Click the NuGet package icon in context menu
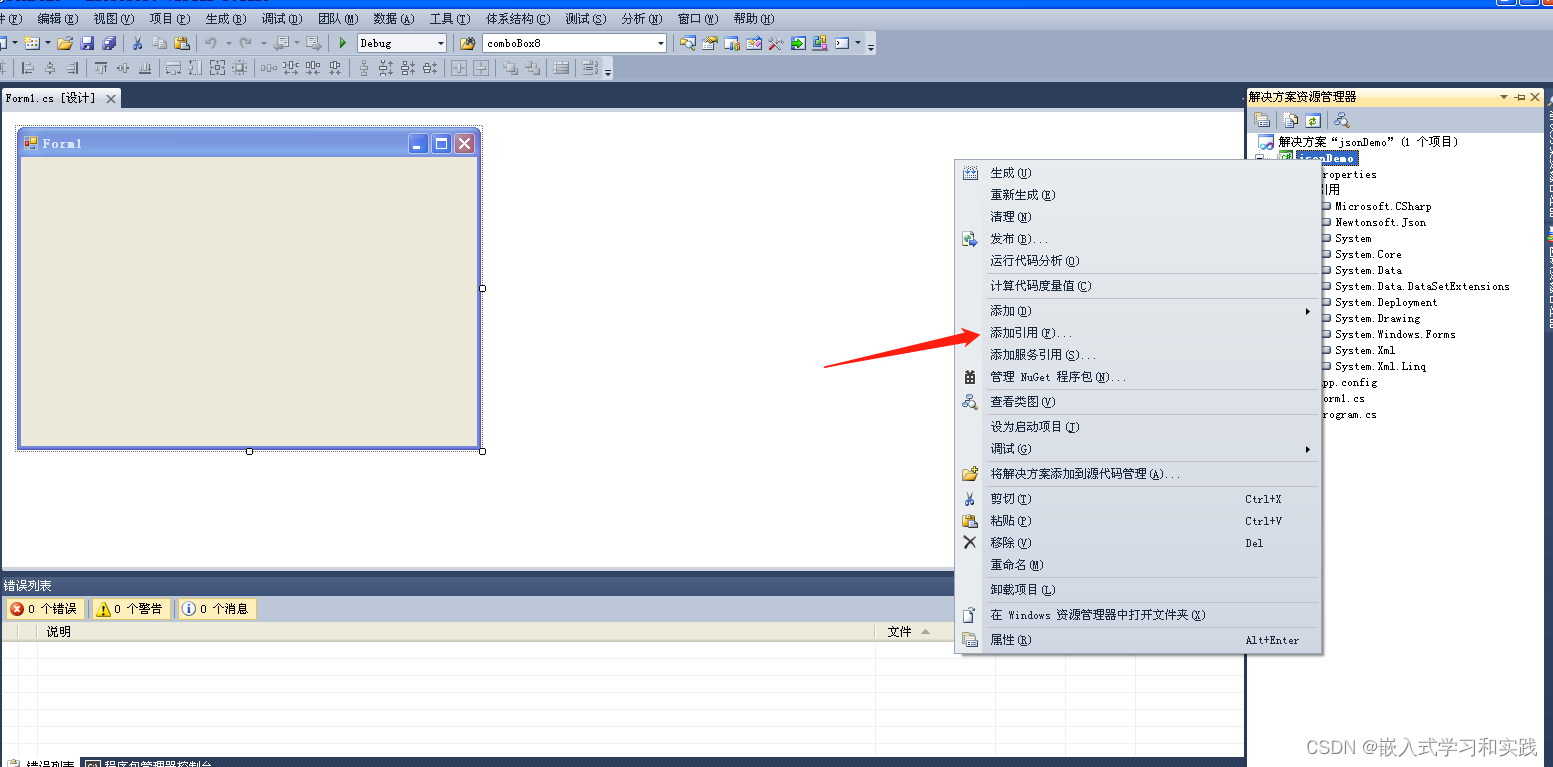 click(x=969, y=377)
